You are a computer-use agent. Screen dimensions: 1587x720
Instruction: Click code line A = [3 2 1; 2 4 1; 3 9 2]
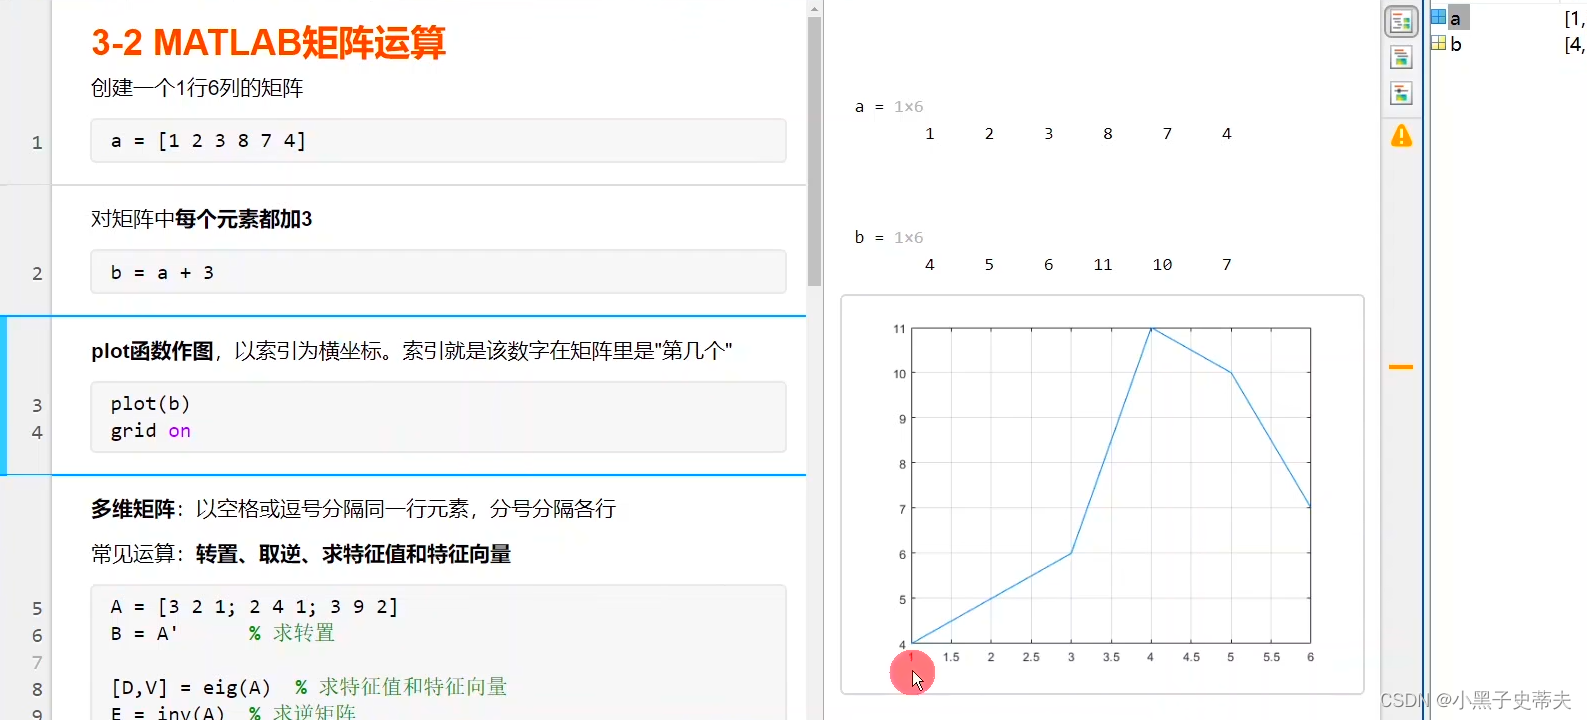[254, 607]
